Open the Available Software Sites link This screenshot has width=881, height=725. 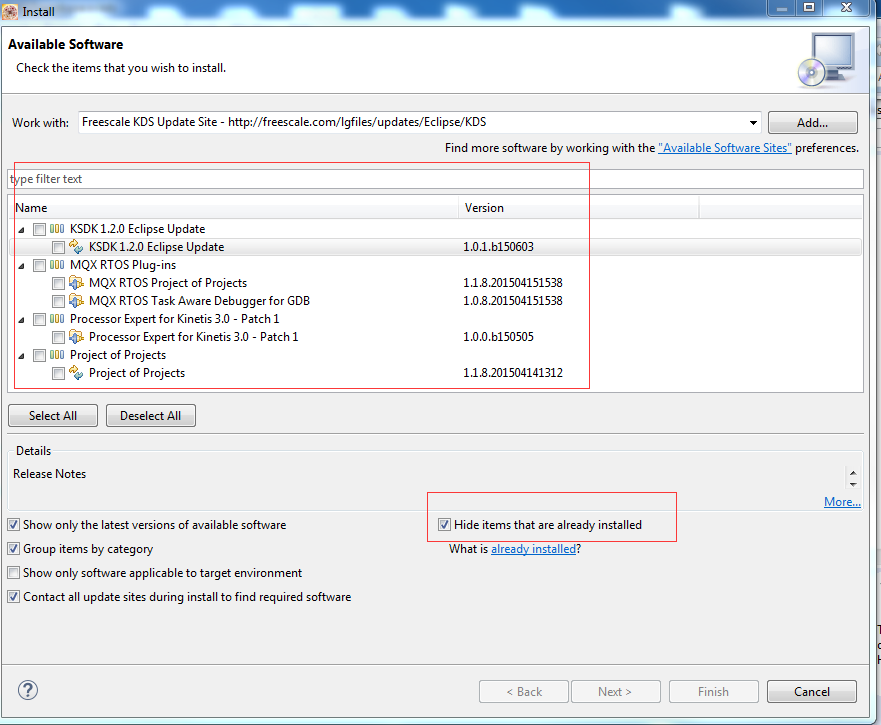pos(725,148)
